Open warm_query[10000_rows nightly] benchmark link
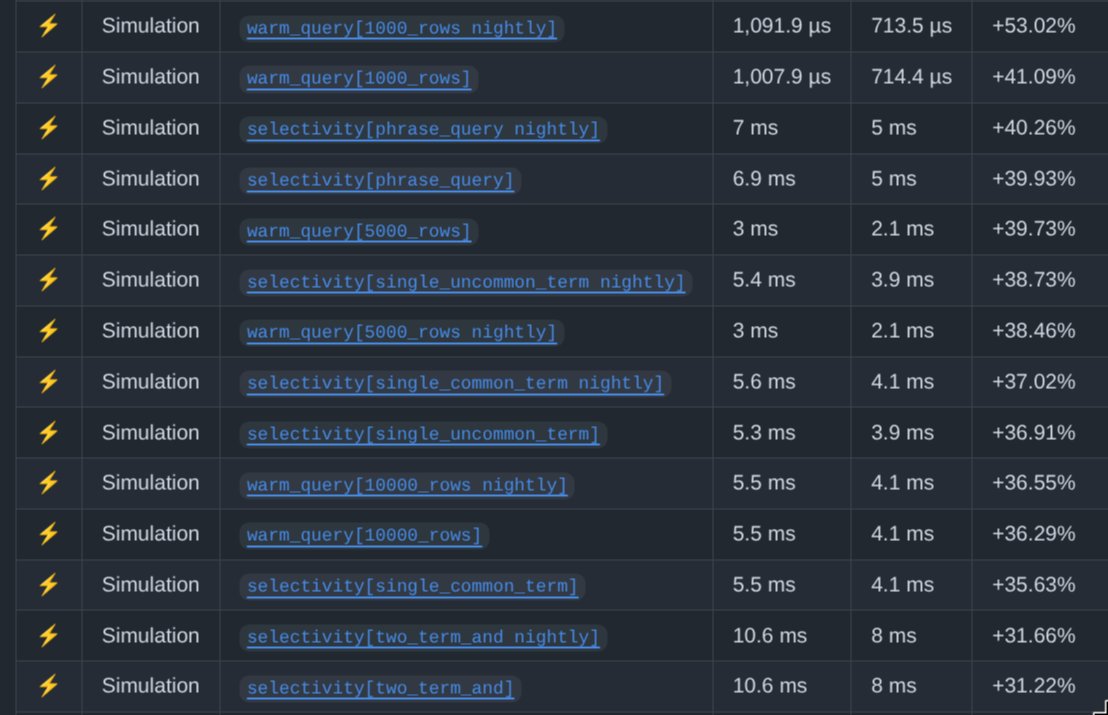Image resolution: width=1108 pixels, height=715 pixels. [406, 485]
